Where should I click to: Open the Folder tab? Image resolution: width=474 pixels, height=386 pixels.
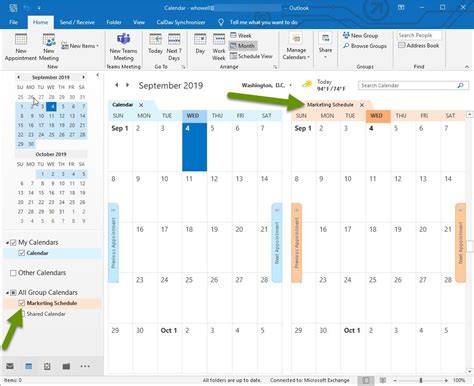click(x=114, y=22)
